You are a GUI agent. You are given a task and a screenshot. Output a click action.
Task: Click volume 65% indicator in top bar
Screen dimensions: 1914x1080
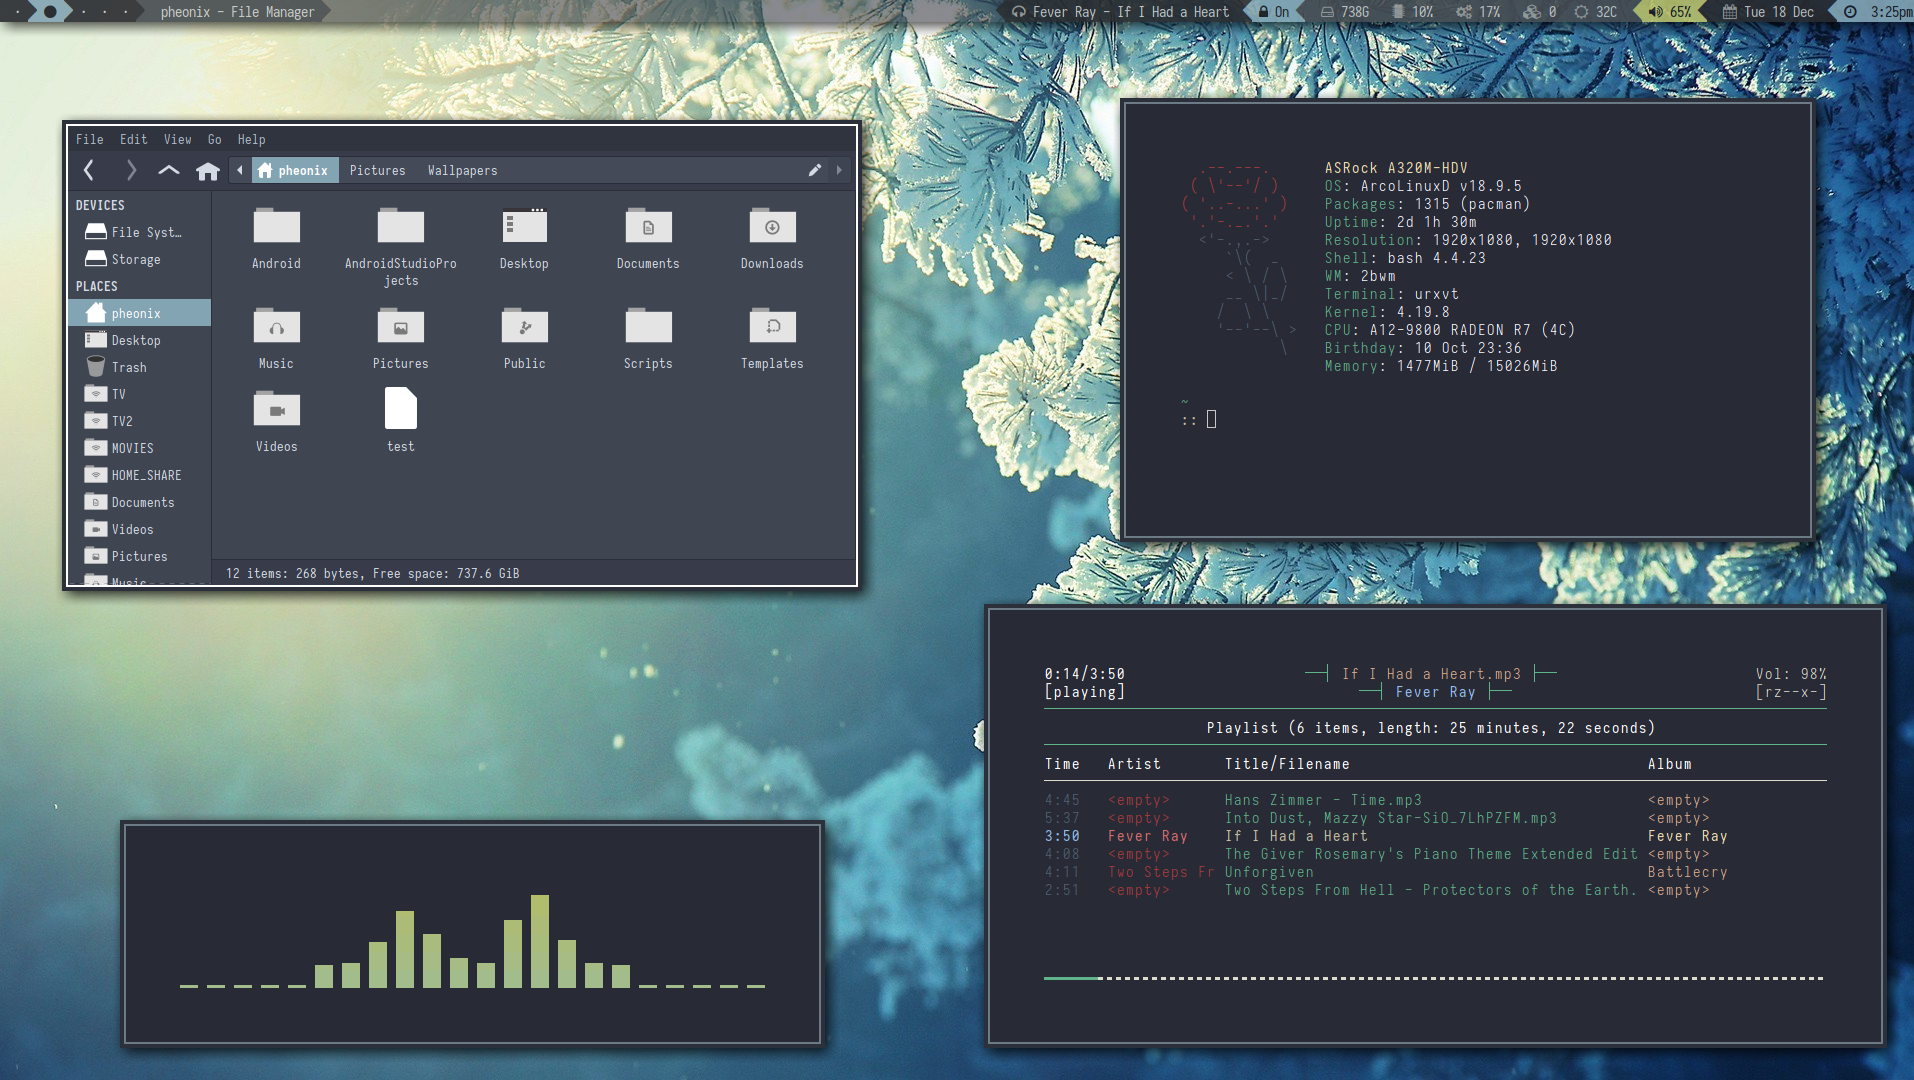(1670, 12)
